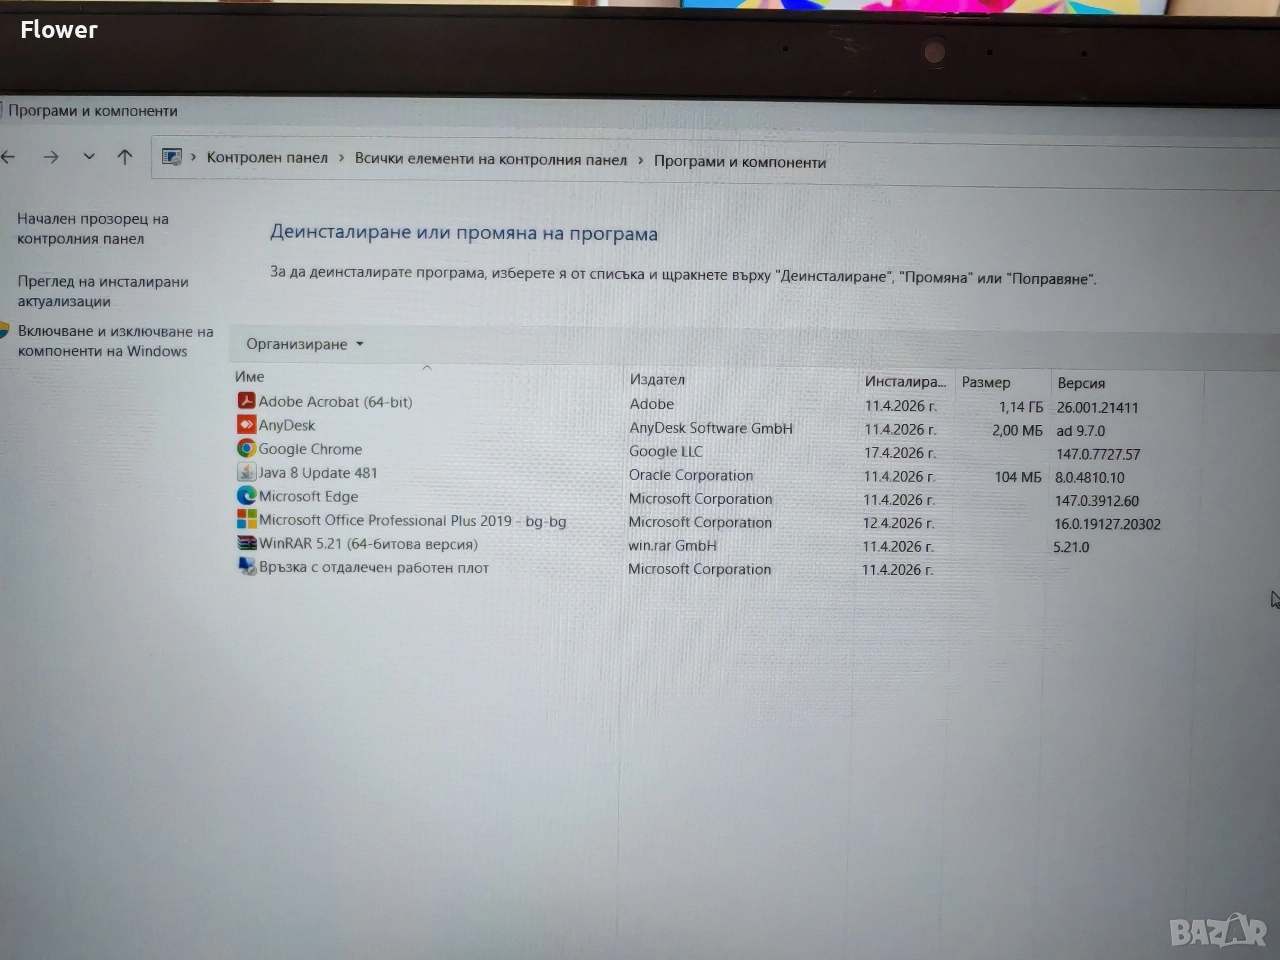Click the Microsoft Edge program icon

tap(246, 496)
